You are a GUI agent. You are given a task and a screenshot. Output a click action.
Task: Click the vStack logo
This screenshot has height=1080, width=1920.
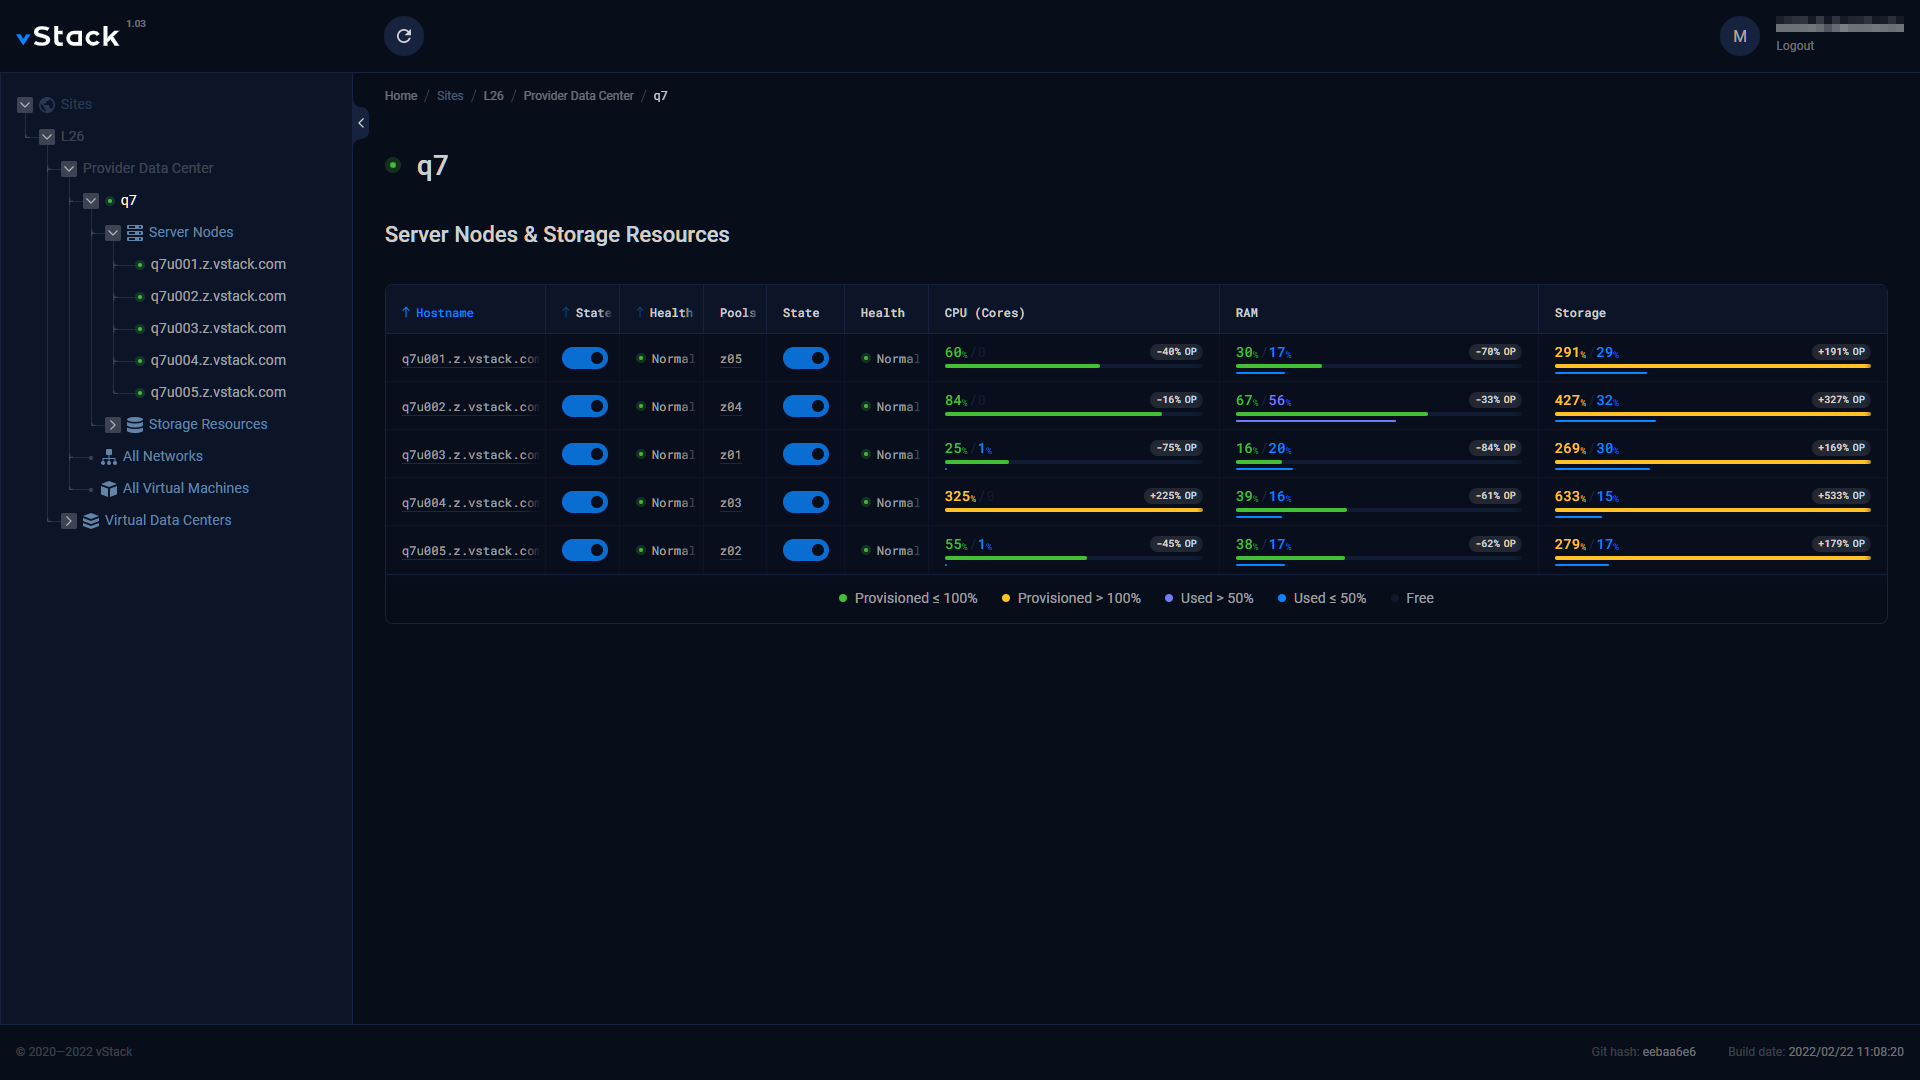pyautogui.click(x=68, y=37)
